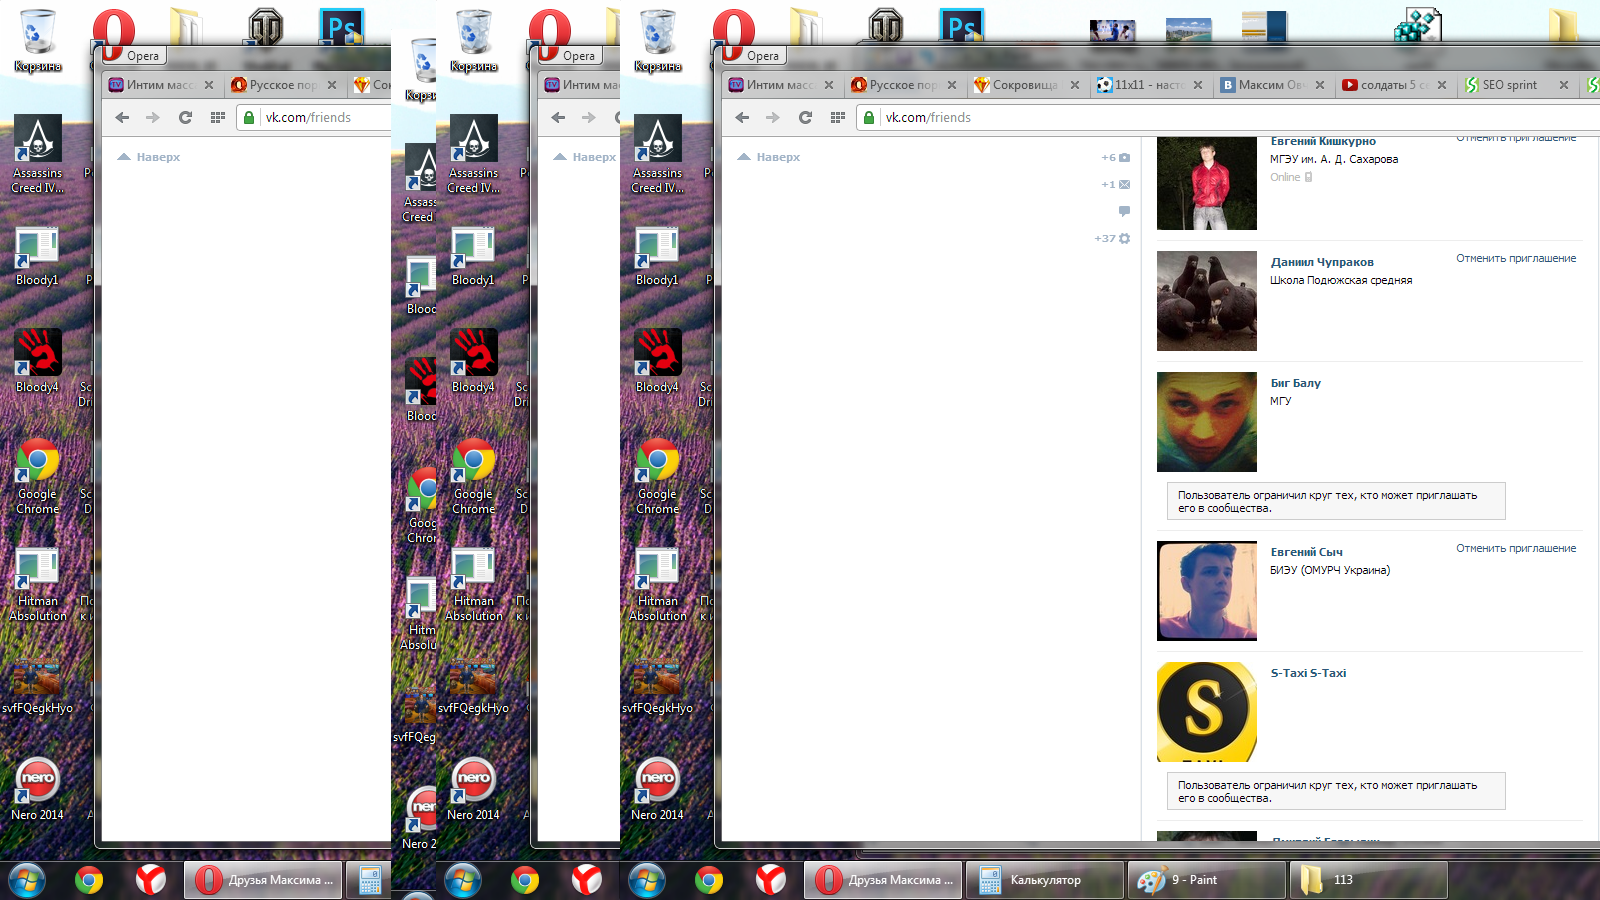Click text МГЭУ им. А. Д. Сахарова
Viewport: 1600px width, 900px height.
(x=1334, y=159)
